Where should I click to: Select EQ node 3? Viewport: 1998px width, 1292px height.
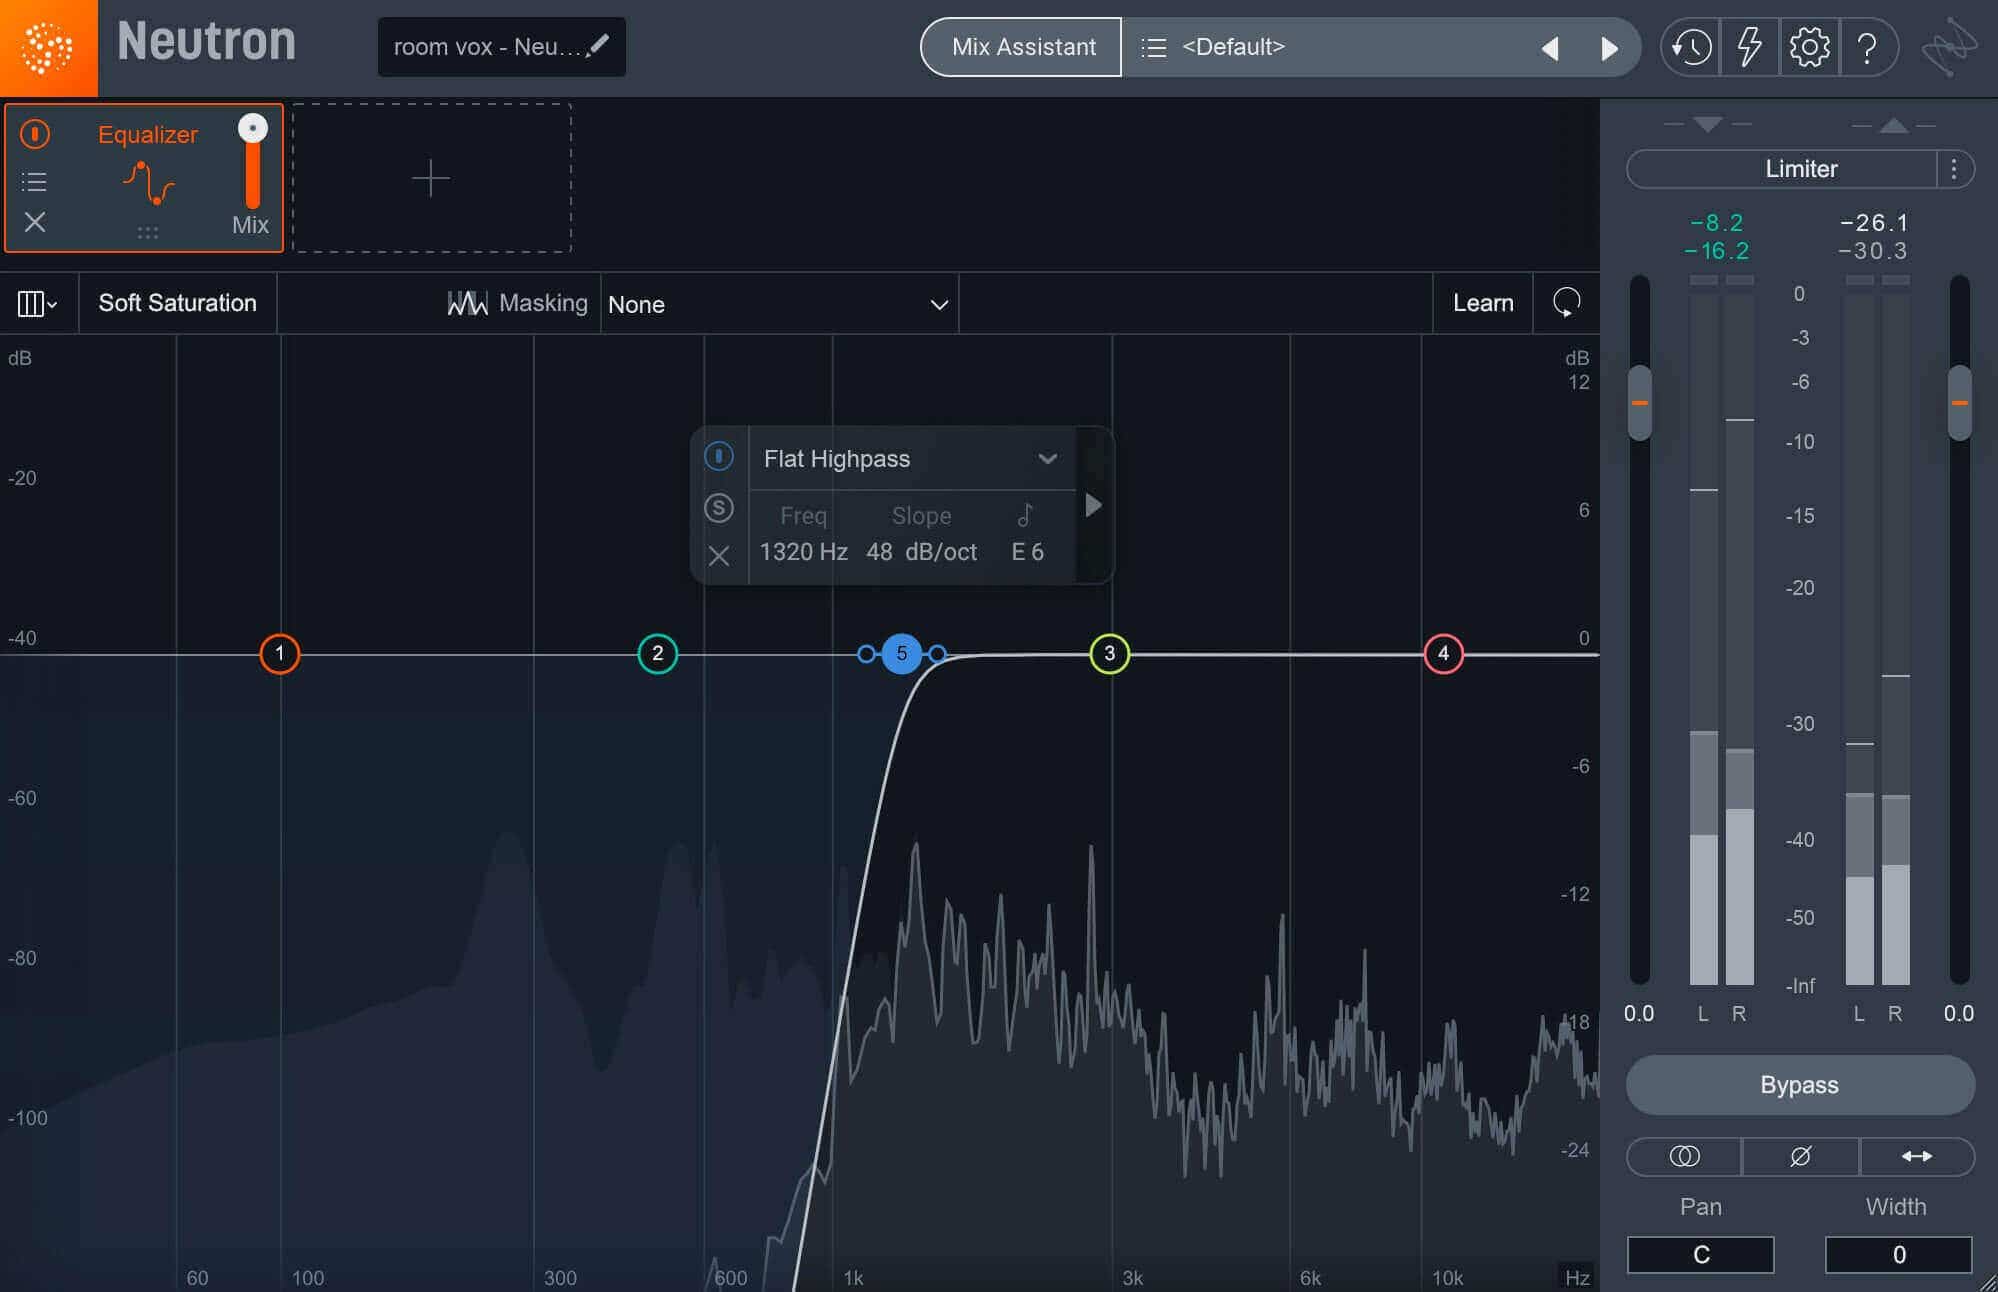click(1110, 654)
